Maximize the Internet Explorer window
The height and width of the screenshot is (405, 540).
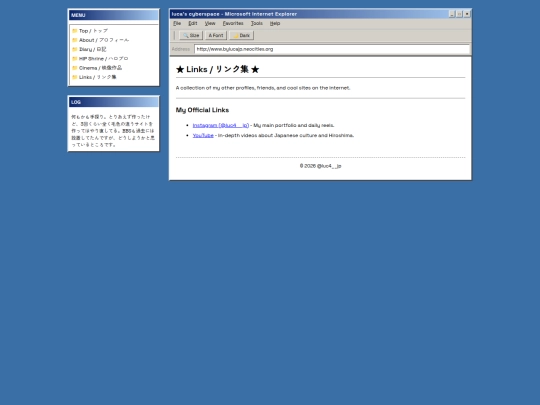coord(459,14)
